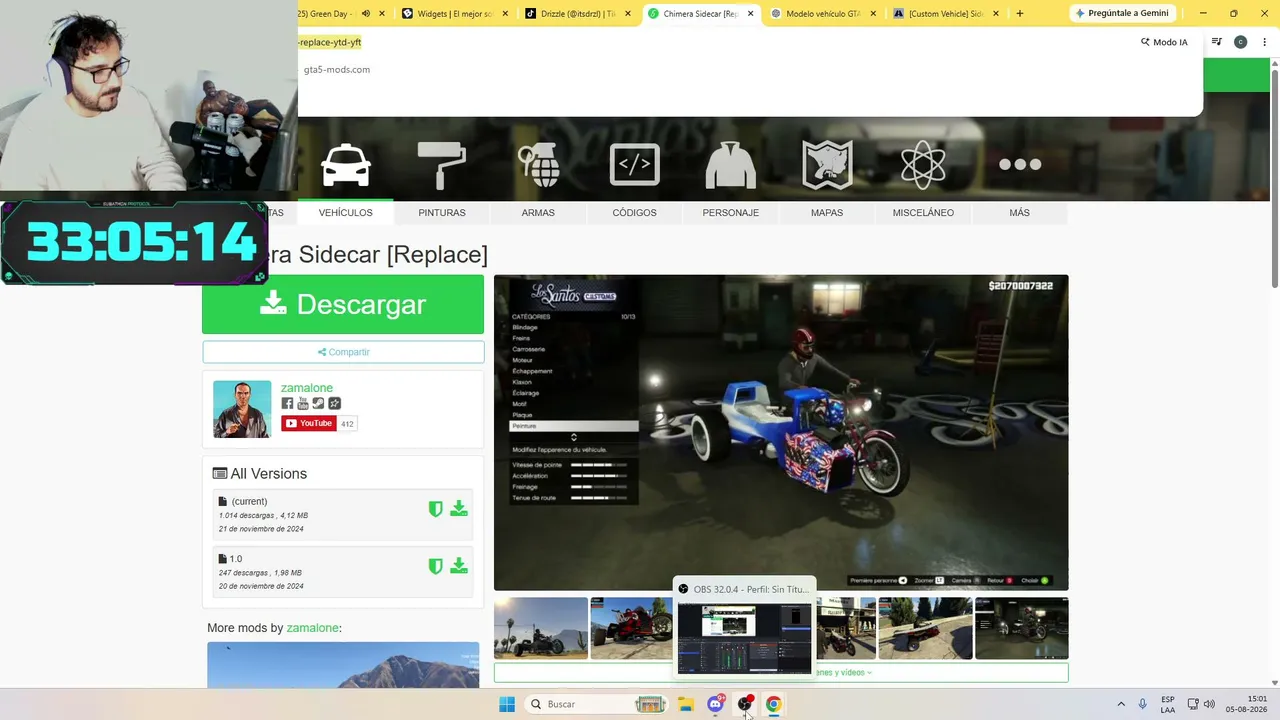Open the paint roller Pinturas icon
This screenshot has width=1280, height=720.
(x=441, y=165)
